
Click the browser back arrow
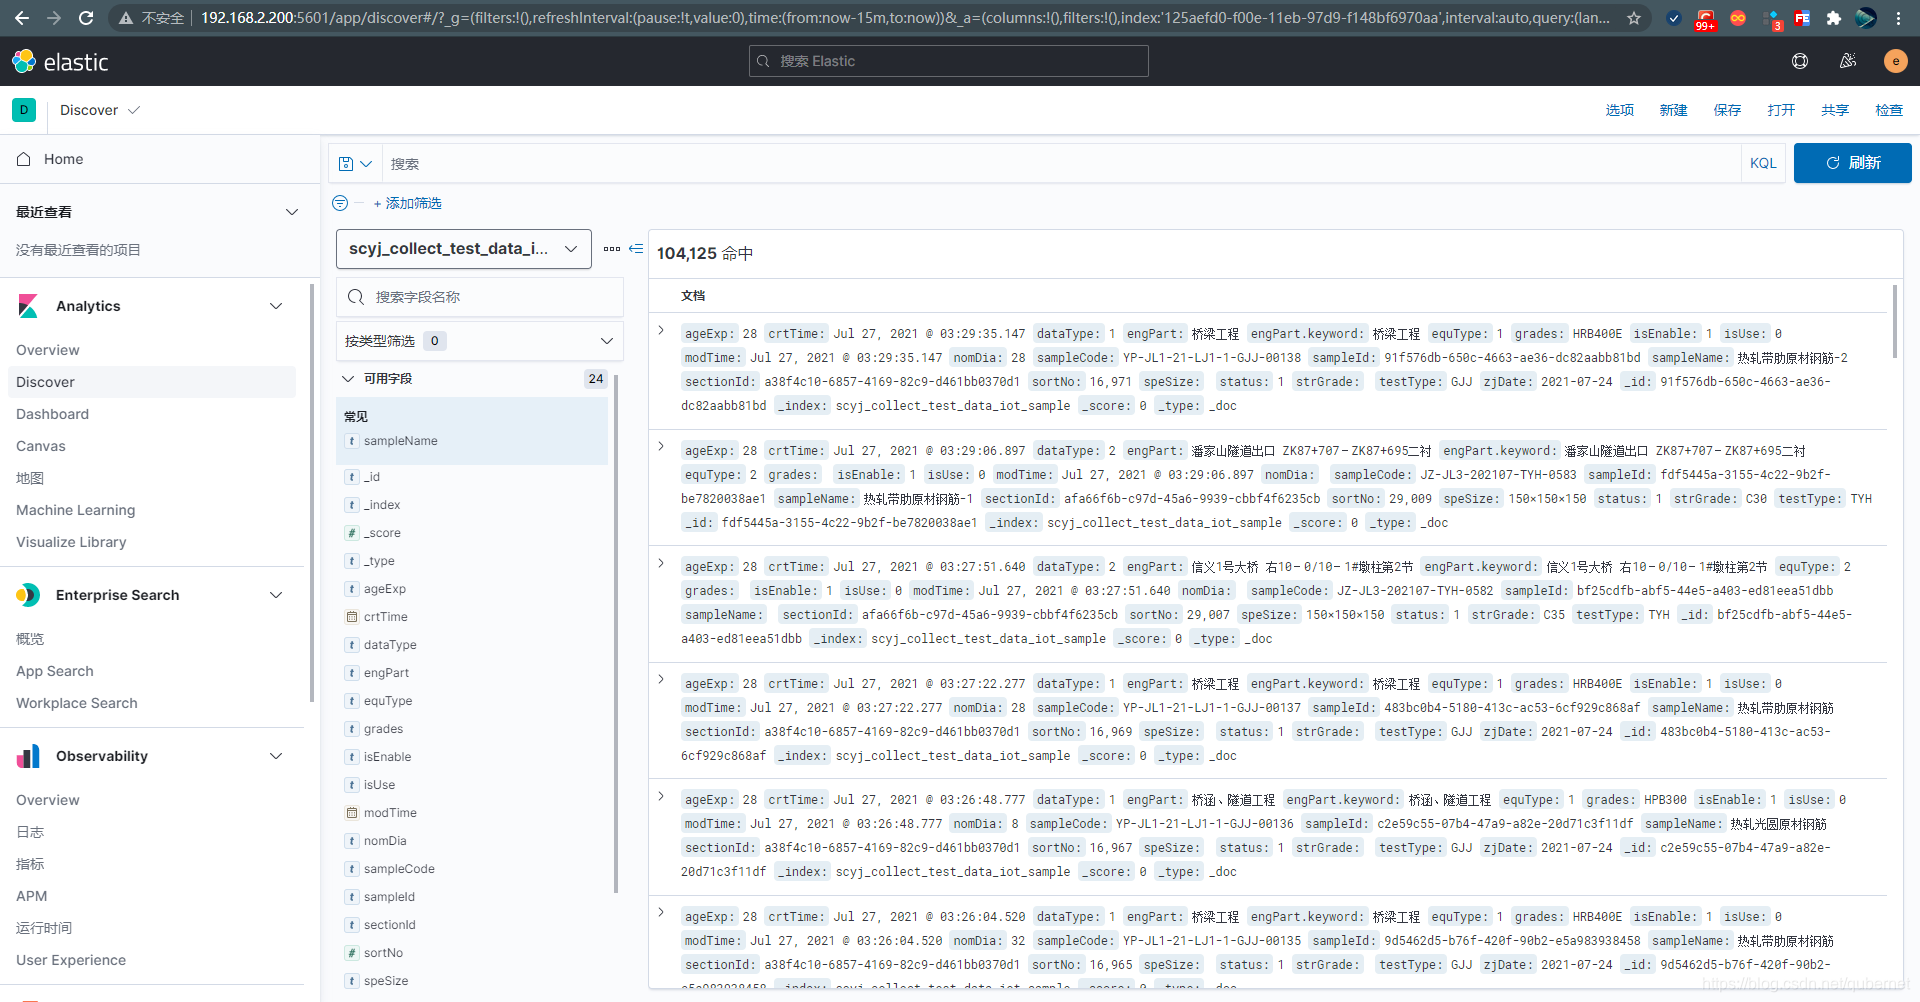(22, 18)
